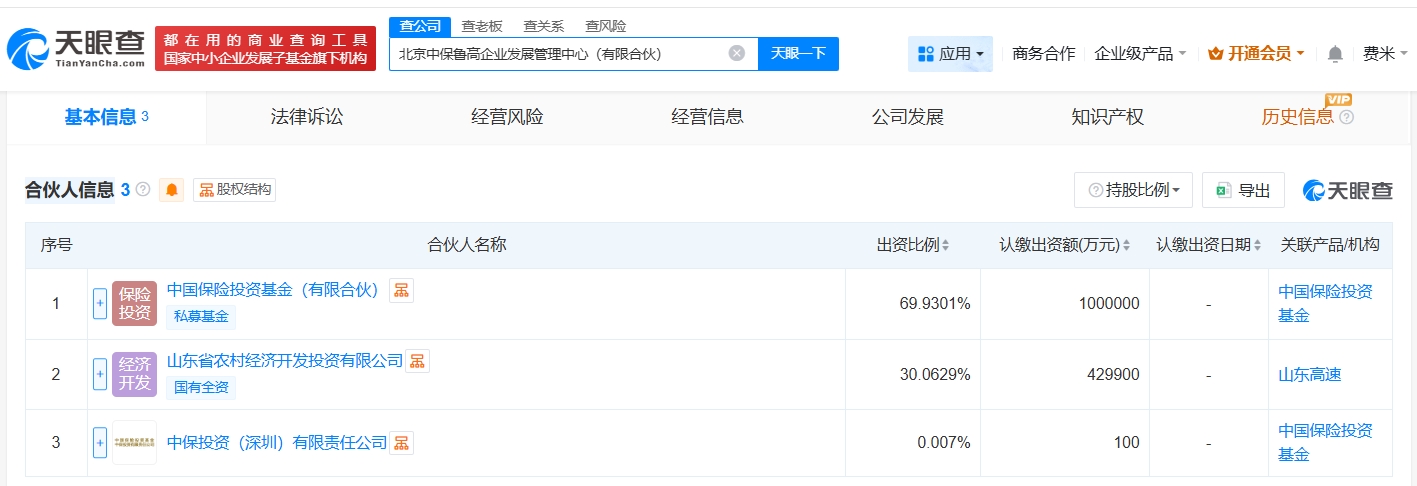Click the 天眼一下 search button

[798, 54]
